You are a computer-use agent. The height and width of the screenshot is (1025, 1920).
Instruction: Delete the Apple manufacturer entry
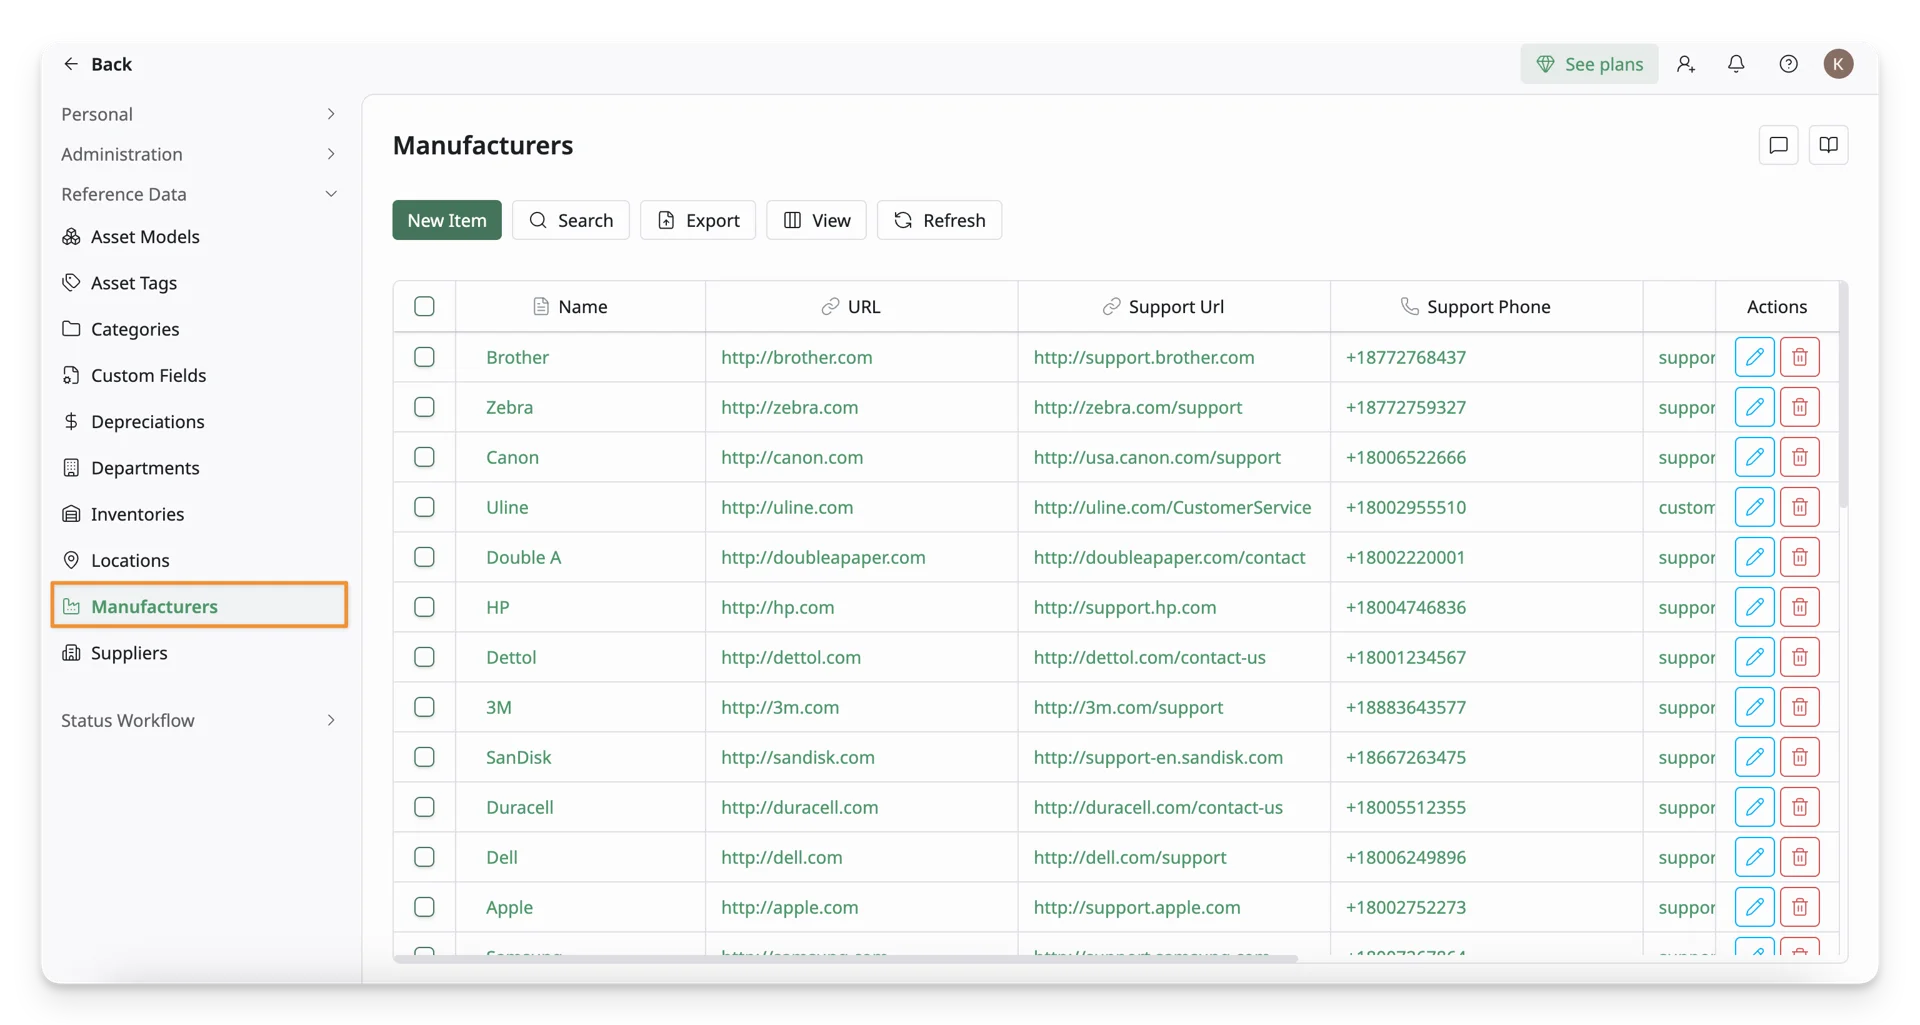pyautogui.click(x=1799, y=907)
